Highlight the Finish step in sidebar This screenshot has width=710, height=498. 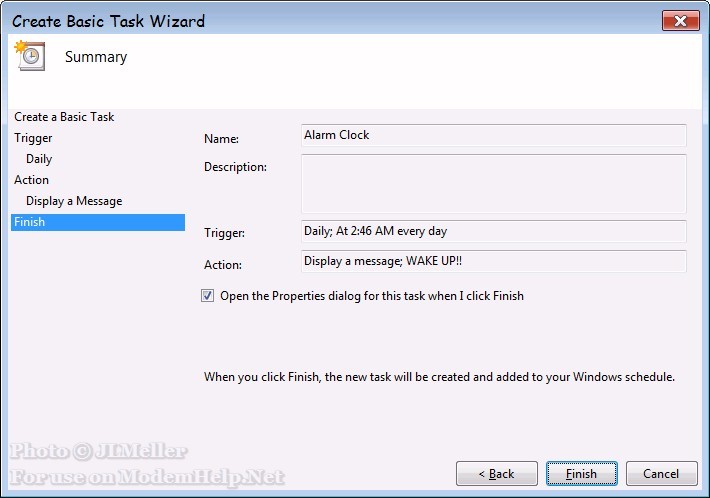click(98, 222)
